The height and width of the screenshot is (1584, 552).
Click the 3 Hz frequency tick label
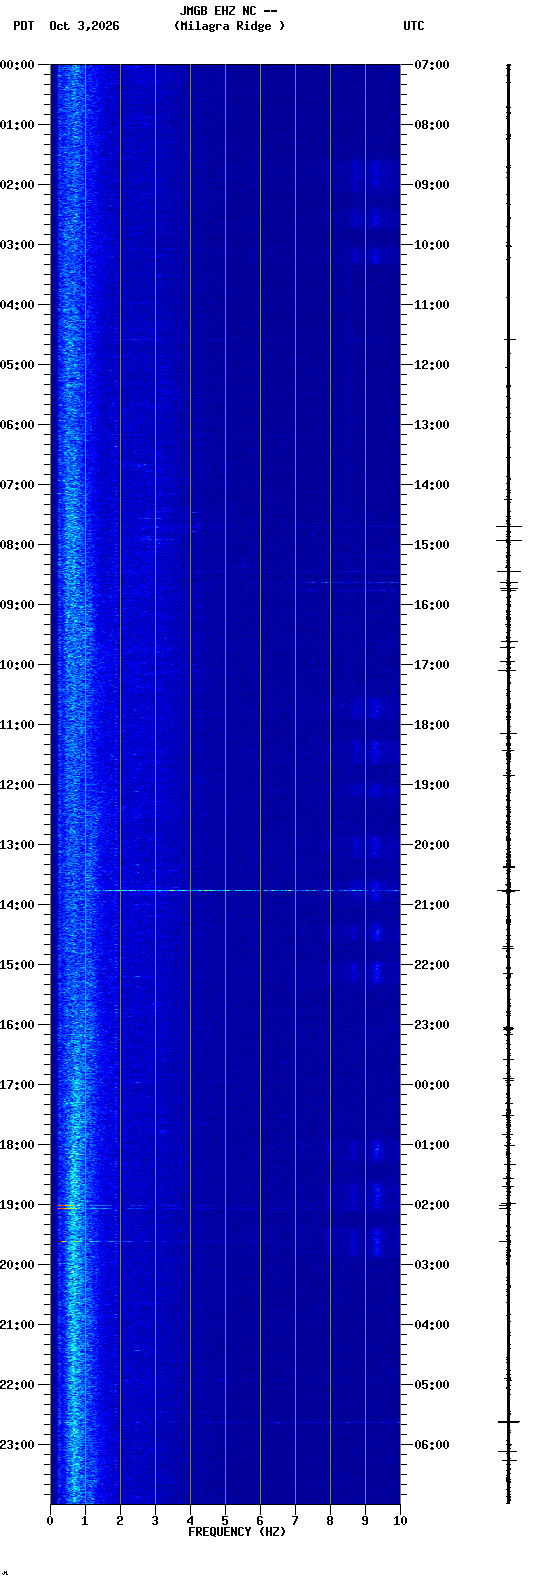tap(155, 1521)
